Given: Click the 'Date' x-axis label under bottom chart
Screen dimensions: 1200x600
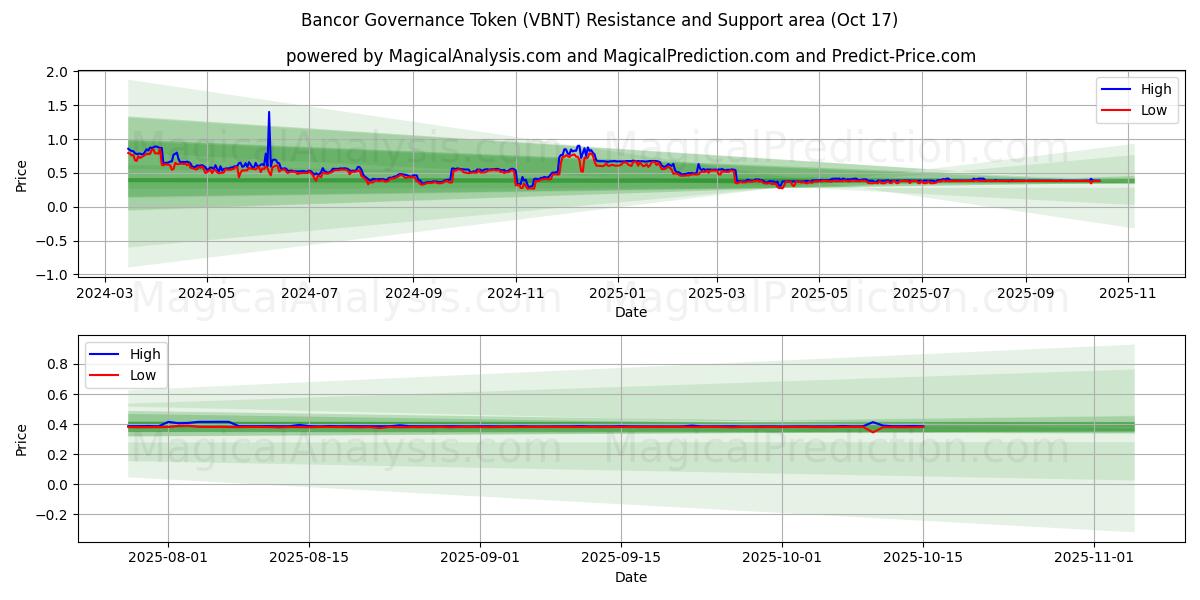Looking at the screenshot, I should (x=630, y=577).
